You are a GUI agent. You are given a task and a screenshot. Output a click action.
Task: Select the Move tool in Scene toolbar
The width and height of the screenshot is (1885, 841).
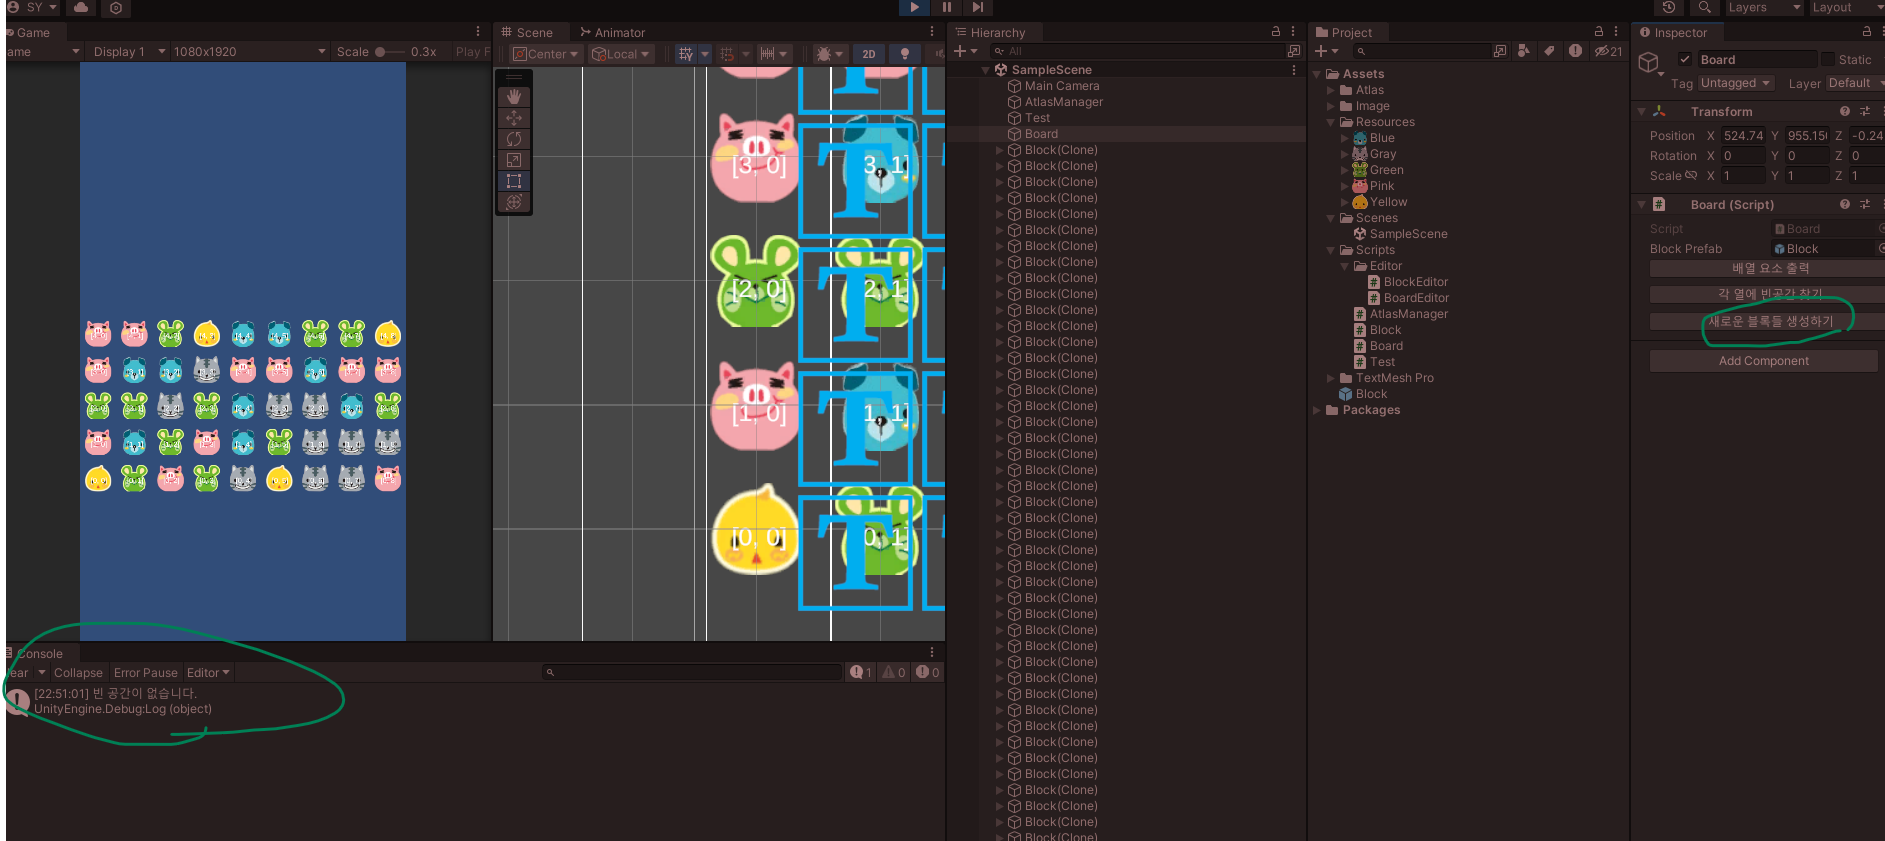click(x=514, y=118)
